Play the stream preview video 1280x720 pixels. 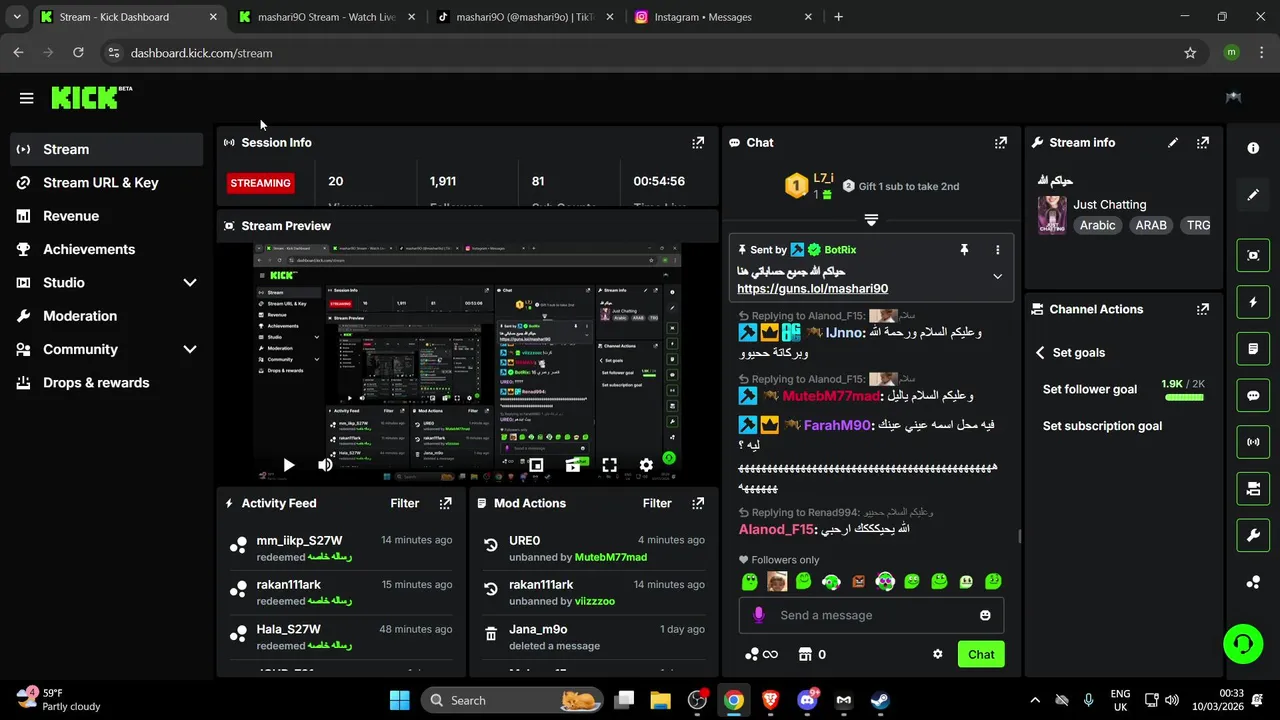coord(288,465)
